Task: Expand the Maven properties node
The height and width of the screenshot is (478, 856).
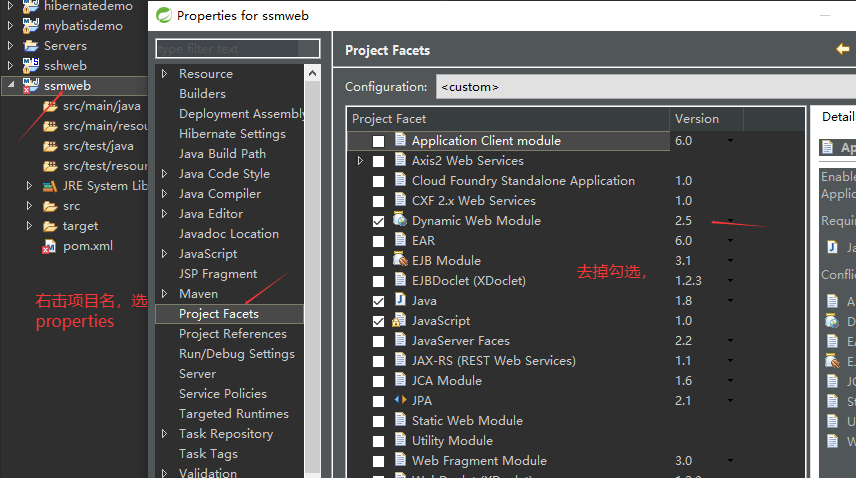Action: coord(164,294)
